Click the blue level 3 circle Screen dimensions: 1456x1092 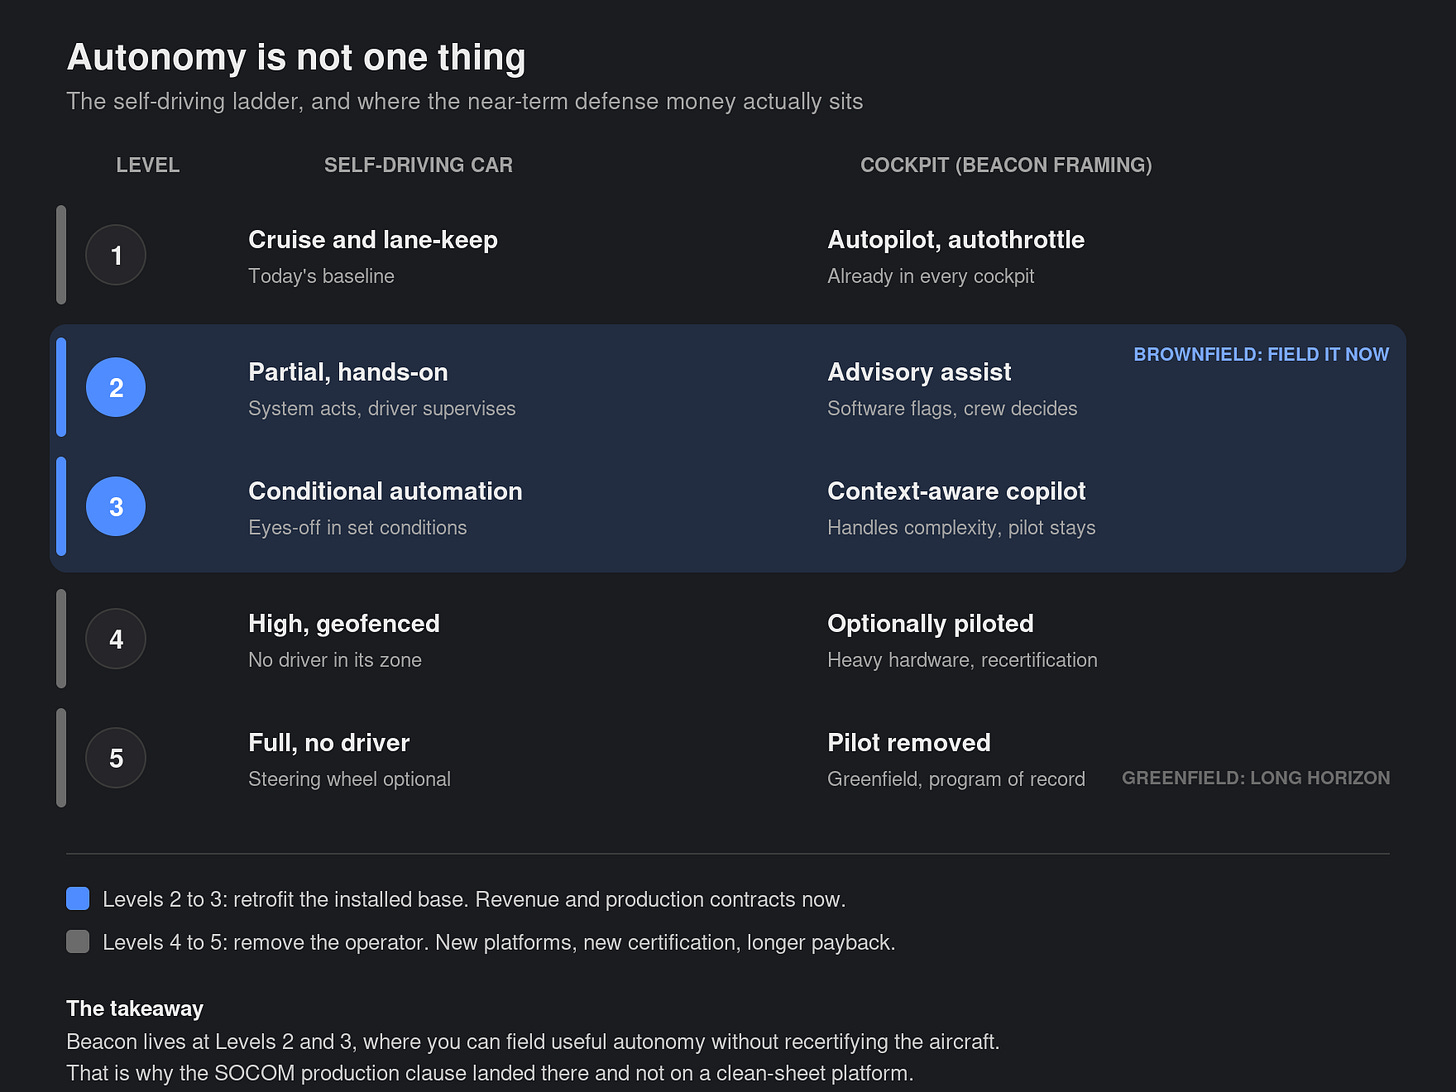tap(116, 506)
